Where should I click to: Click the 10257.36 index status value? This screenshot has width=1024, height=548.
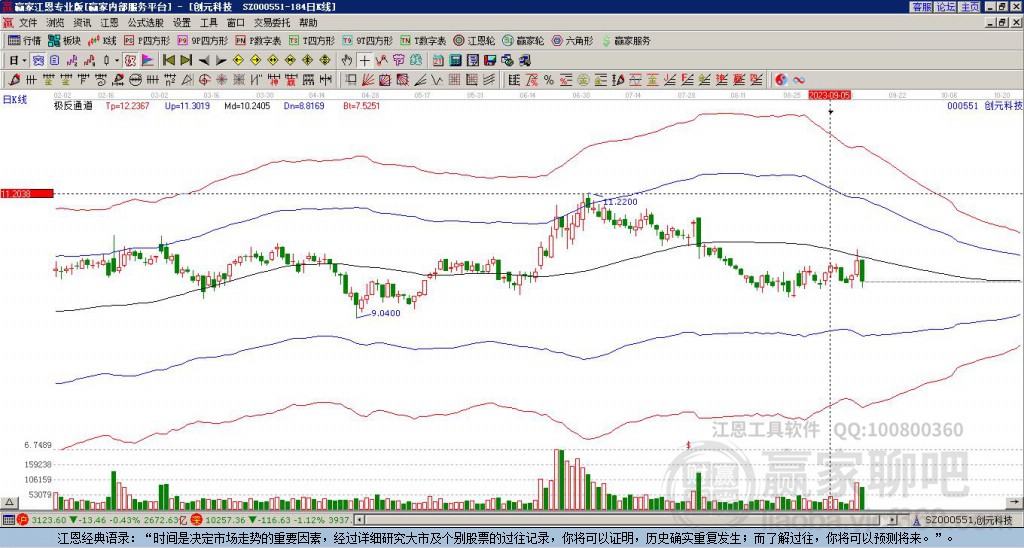click(226, 520)
